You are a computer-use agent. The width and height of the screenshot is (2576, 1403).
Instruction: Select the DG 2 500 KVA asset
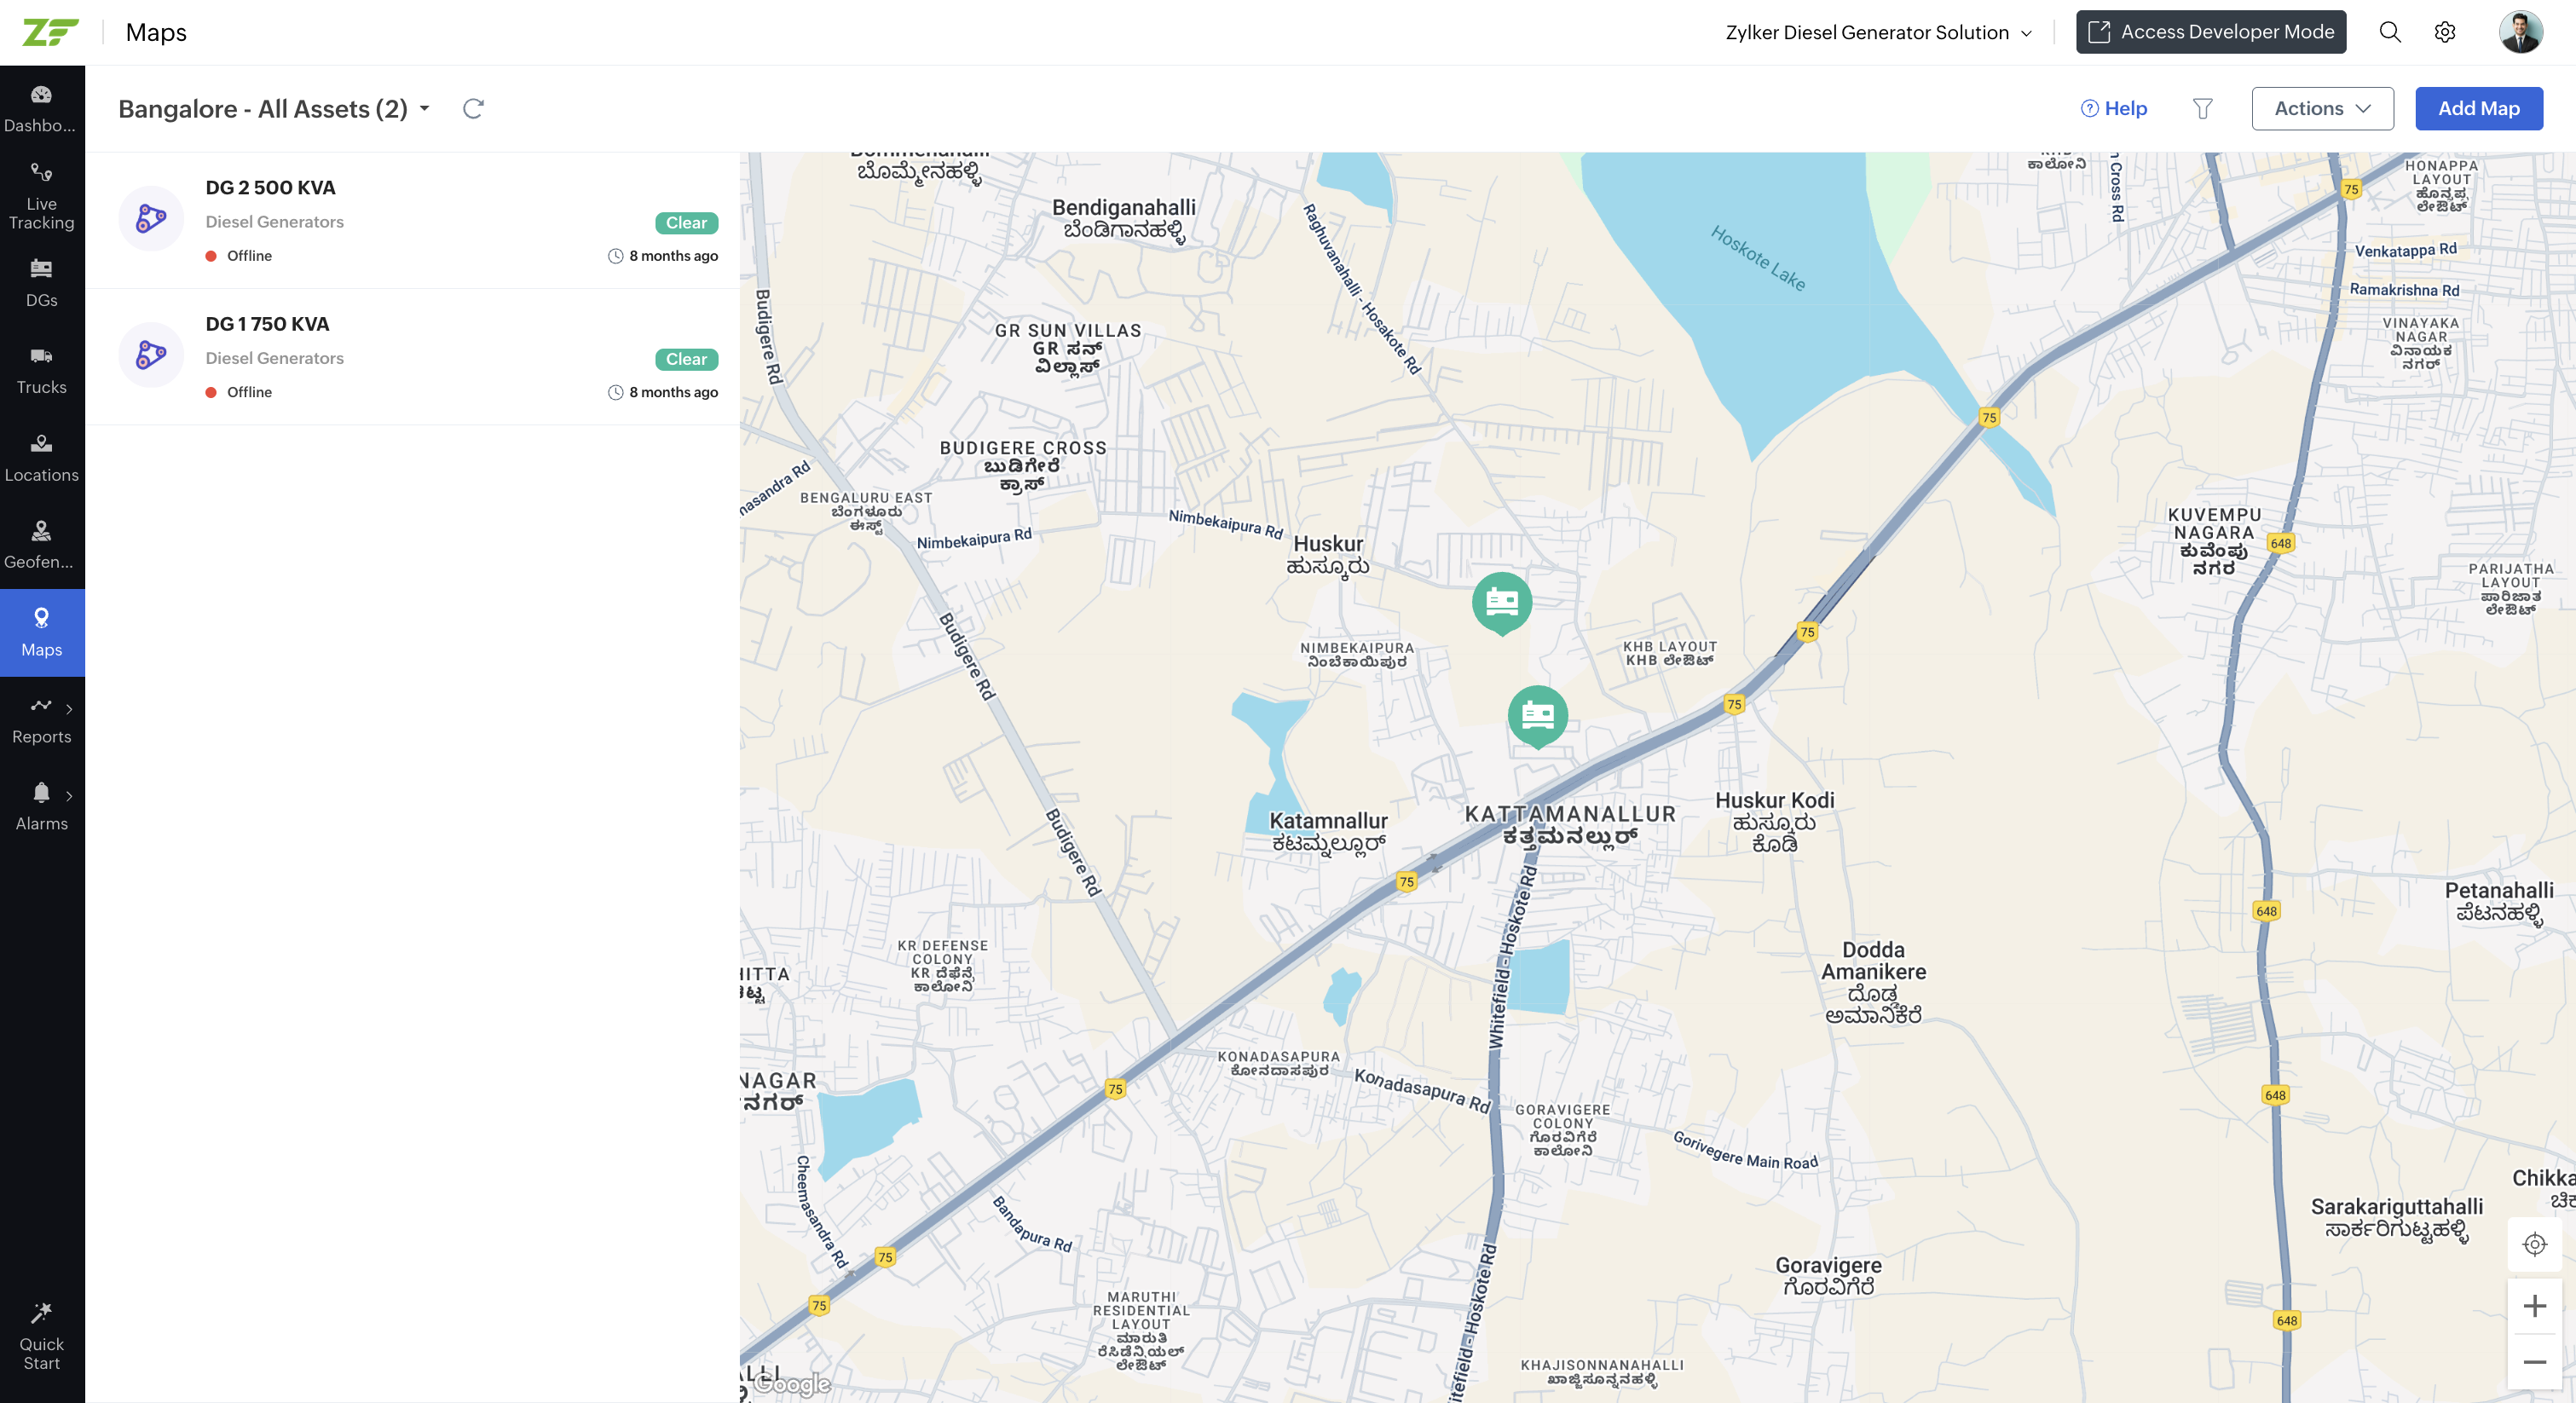pos(271,188)
